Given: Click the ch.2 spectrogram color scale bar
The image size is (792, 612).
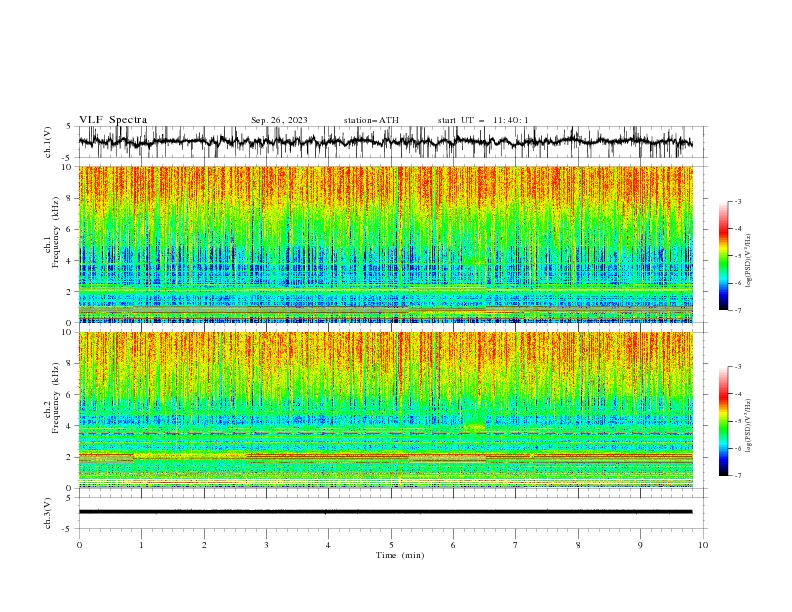Looking at the screenshot, I should [x=724, y=421].
